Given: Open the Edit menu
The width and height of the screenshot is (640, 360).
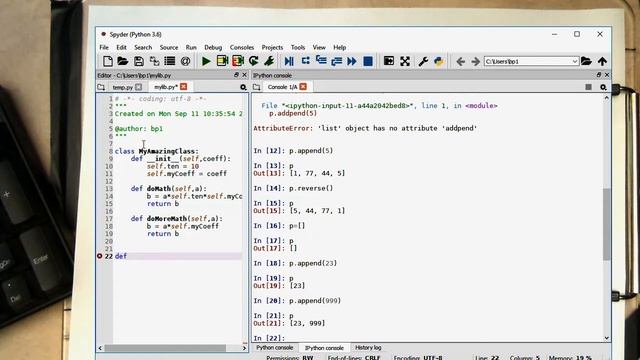Looking at the screenshot, I should click(121, 47).
